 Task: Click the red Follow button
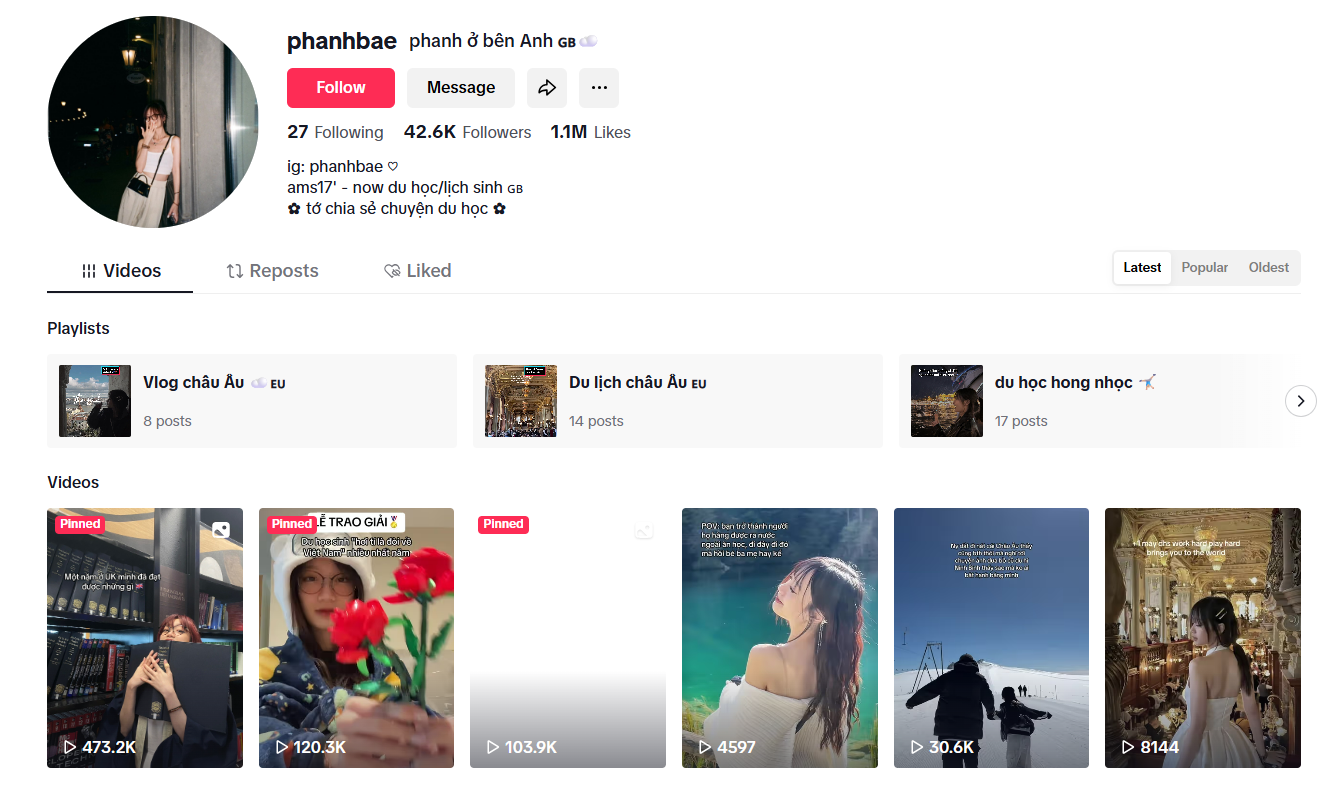point(341,88)
